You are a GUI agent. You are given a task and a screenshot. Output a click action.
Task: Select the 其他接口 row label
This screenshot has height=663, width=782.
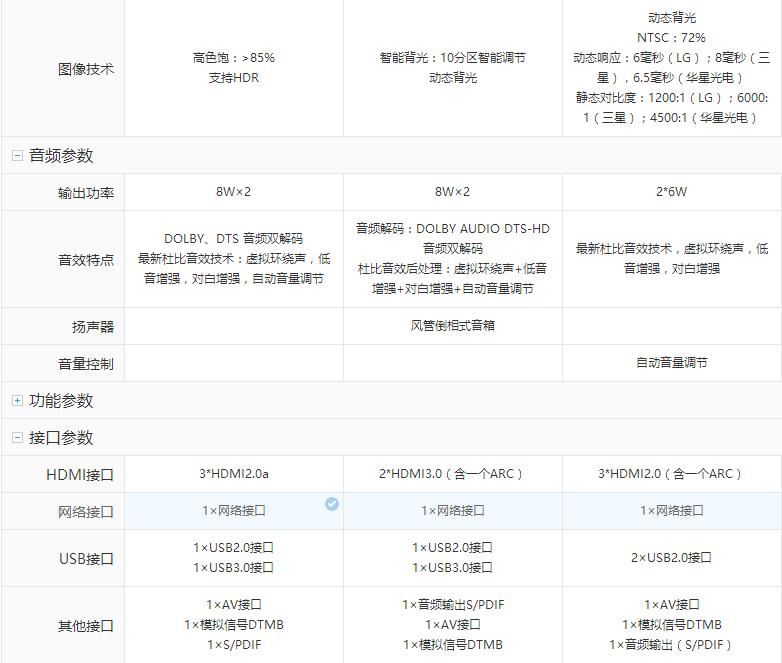point(86,626)
